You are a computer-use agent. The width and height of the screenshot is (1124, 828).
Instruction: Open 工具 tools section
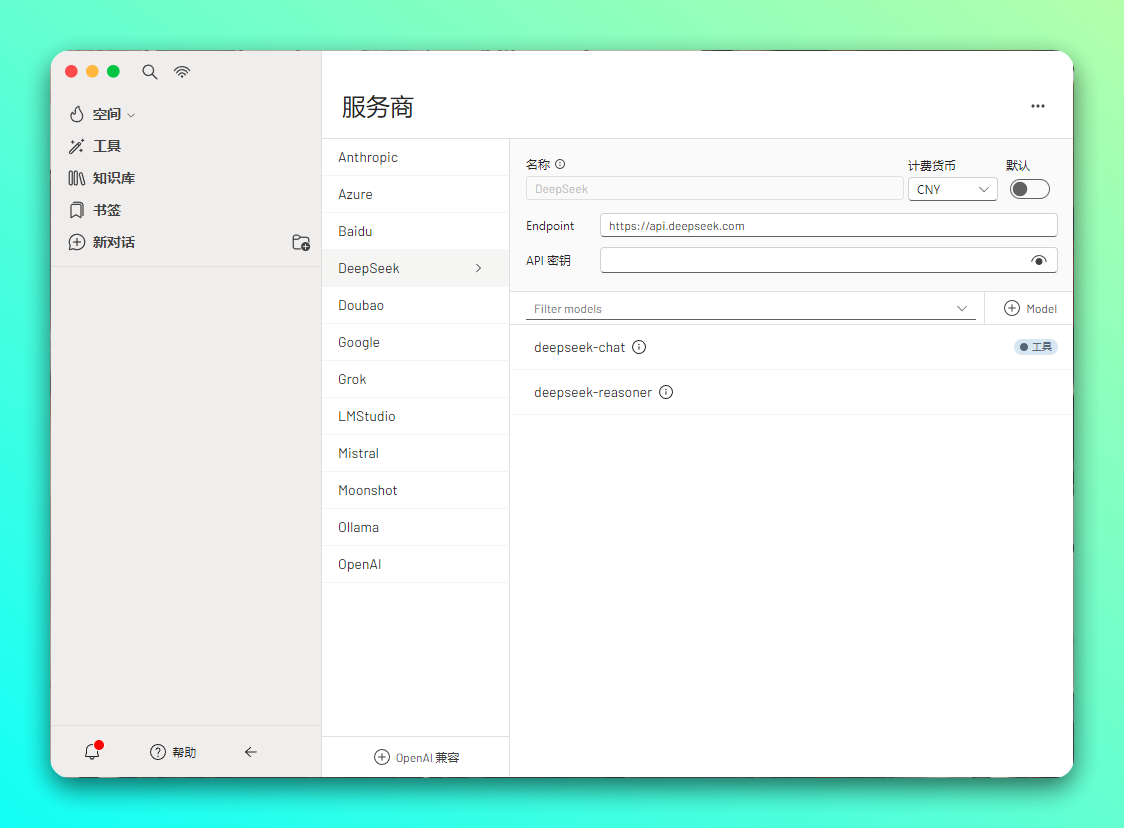coord(95,146)
